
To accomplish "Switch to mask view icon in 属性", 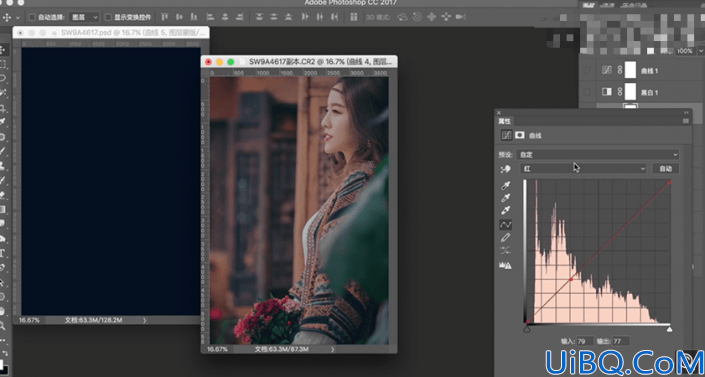I will tap(520, 135).
